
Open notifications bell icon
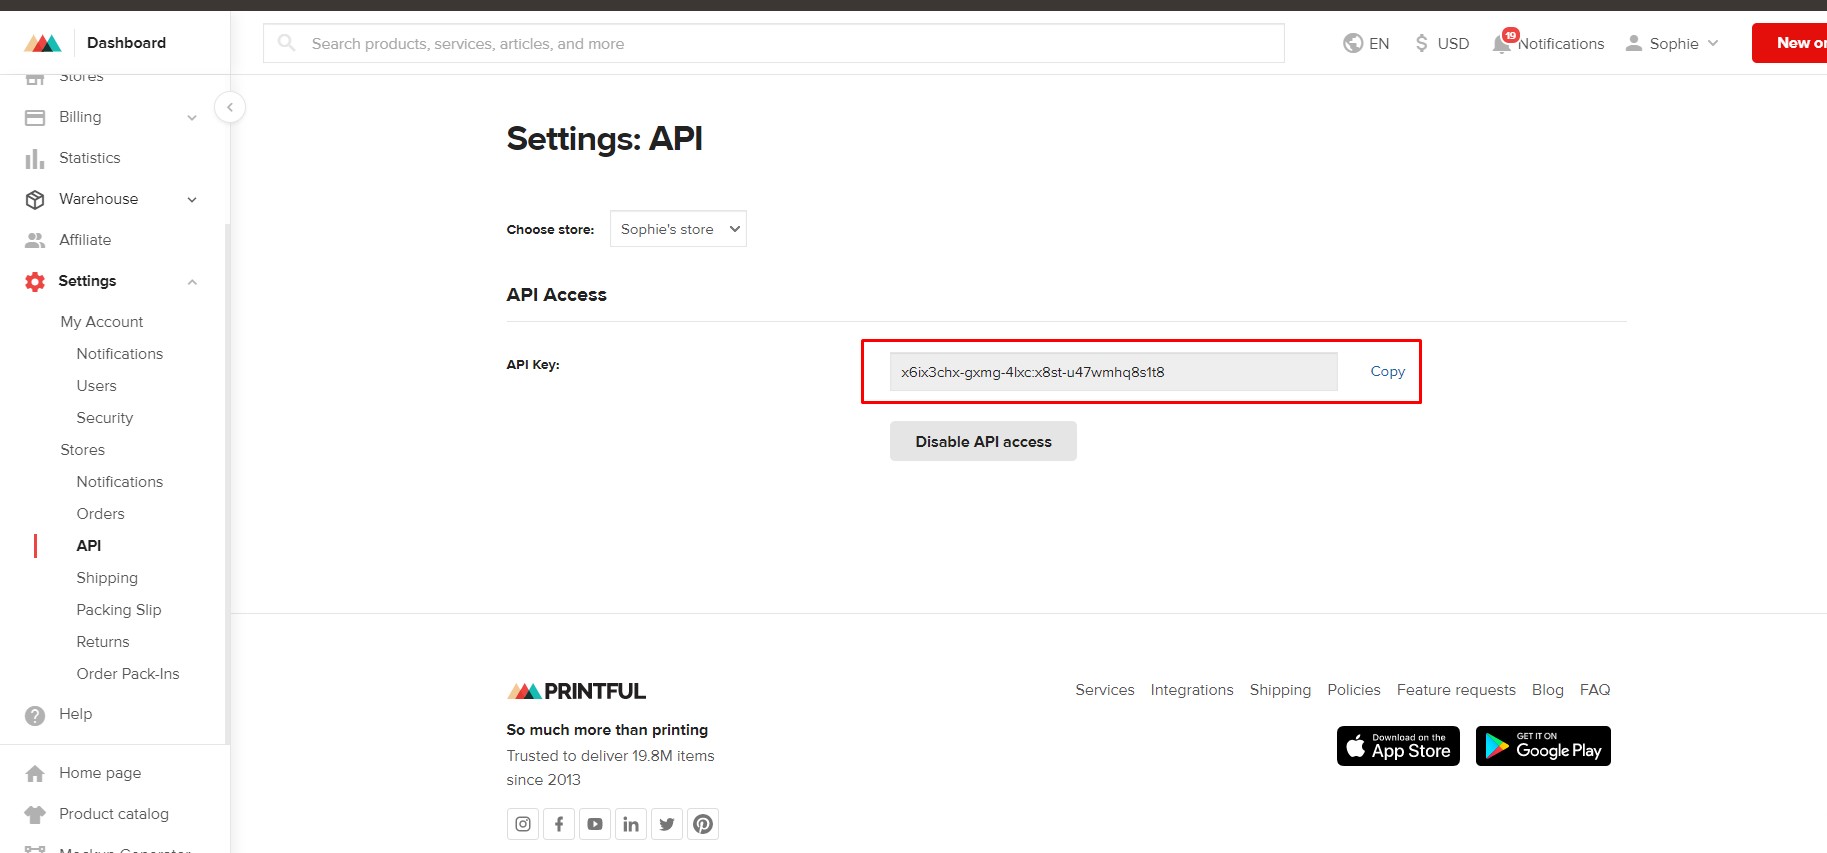[x=1502, y=43]
